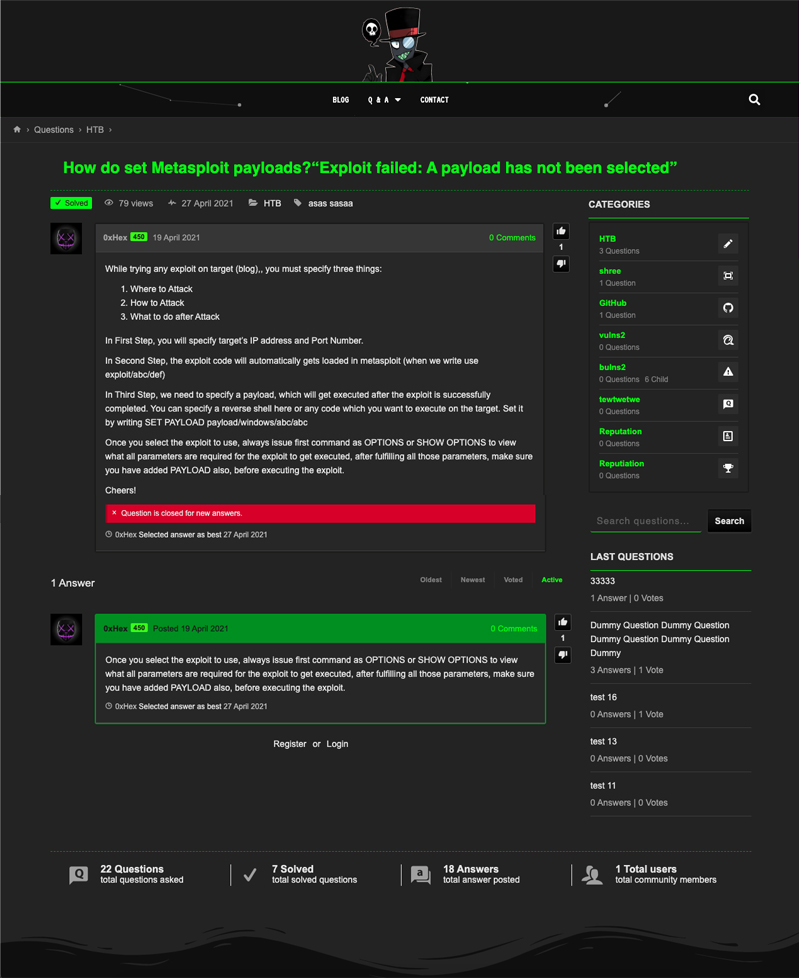Image resolution: width=799 pixels, height=978 pixels.
Task: Open the BLOG menu item
Action: (341, 100)
